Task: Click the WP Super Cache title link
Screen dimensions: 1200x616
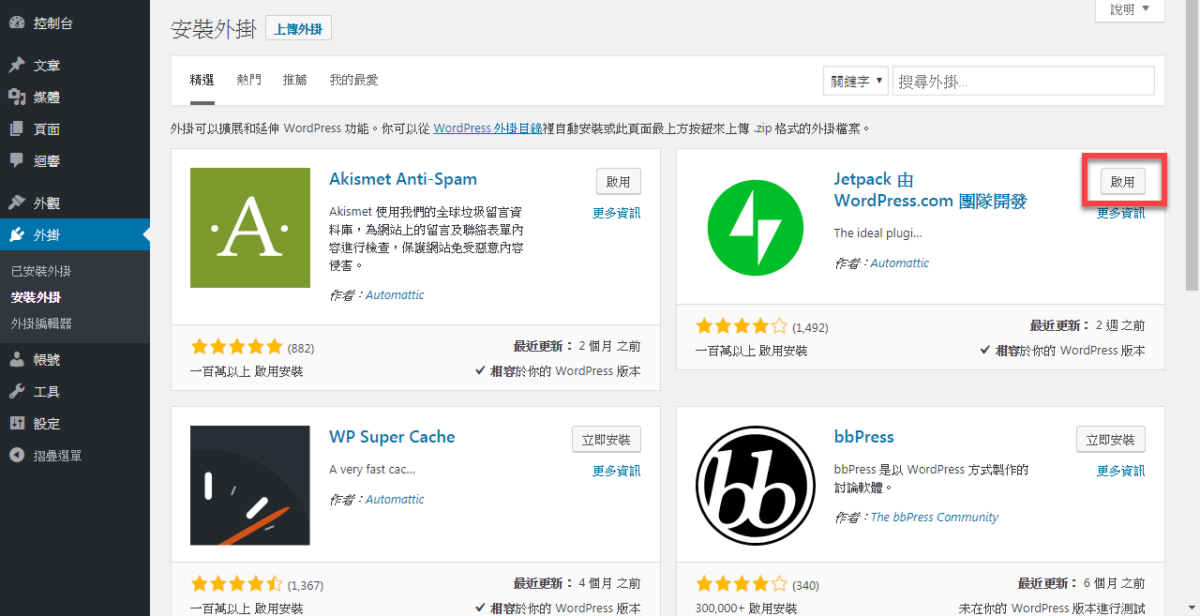Action: click(392, 437)
